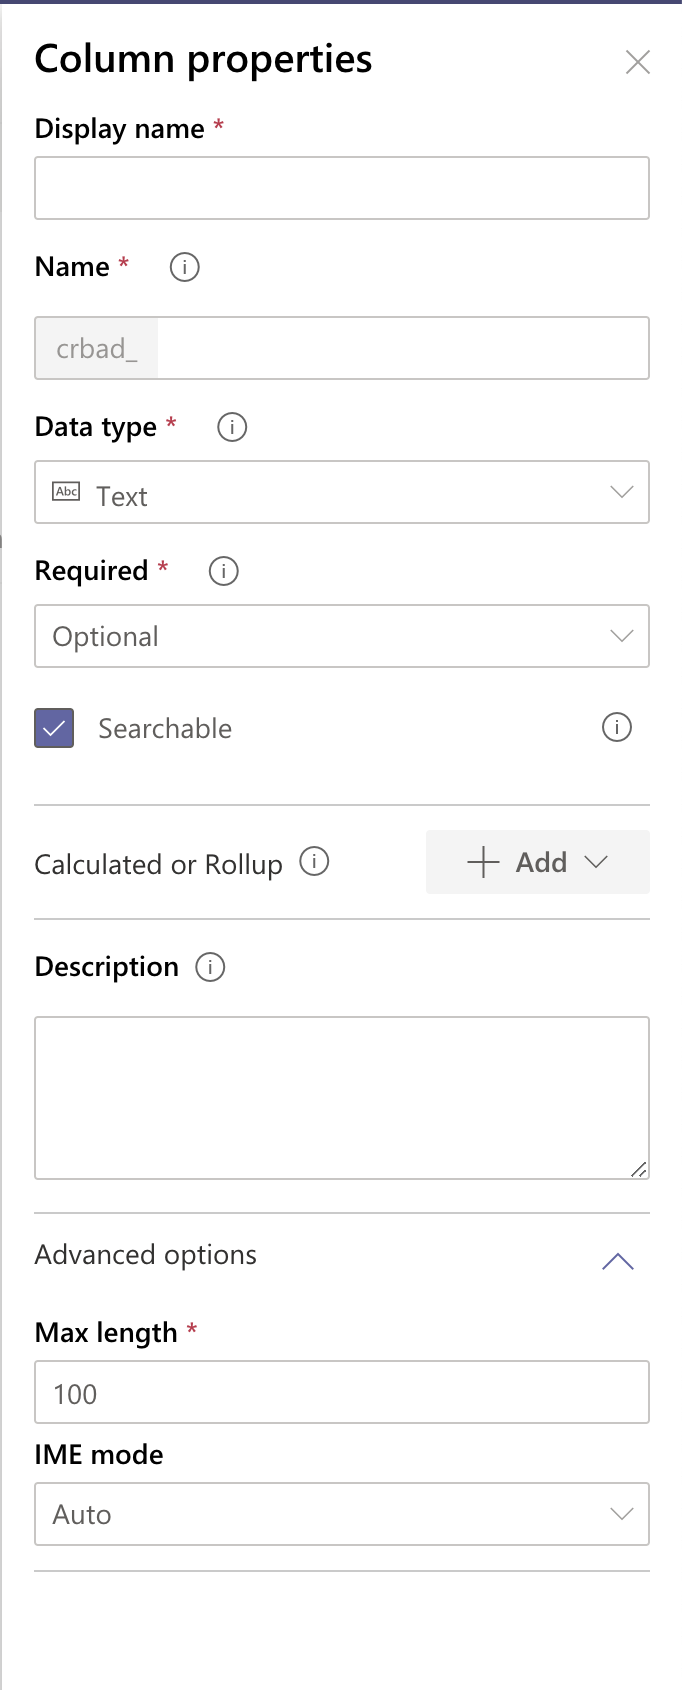
Task: Click the Calculated or Rollup info icon
Action: click(314, 861)
